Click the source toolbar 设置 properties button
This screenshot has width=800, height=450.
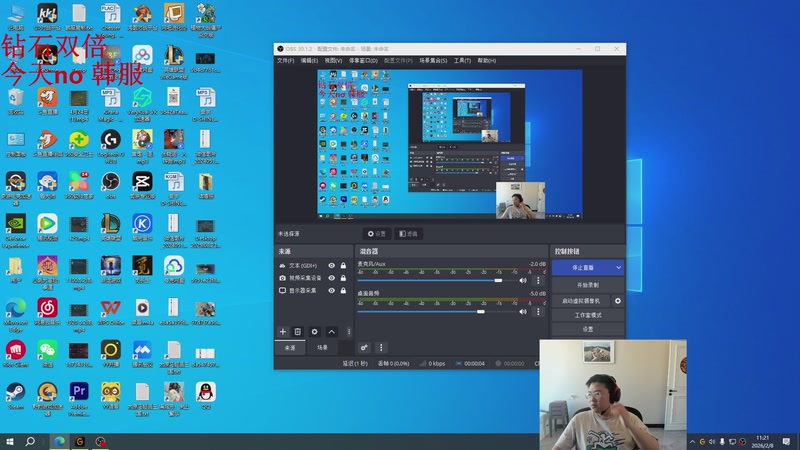(377, 234)
